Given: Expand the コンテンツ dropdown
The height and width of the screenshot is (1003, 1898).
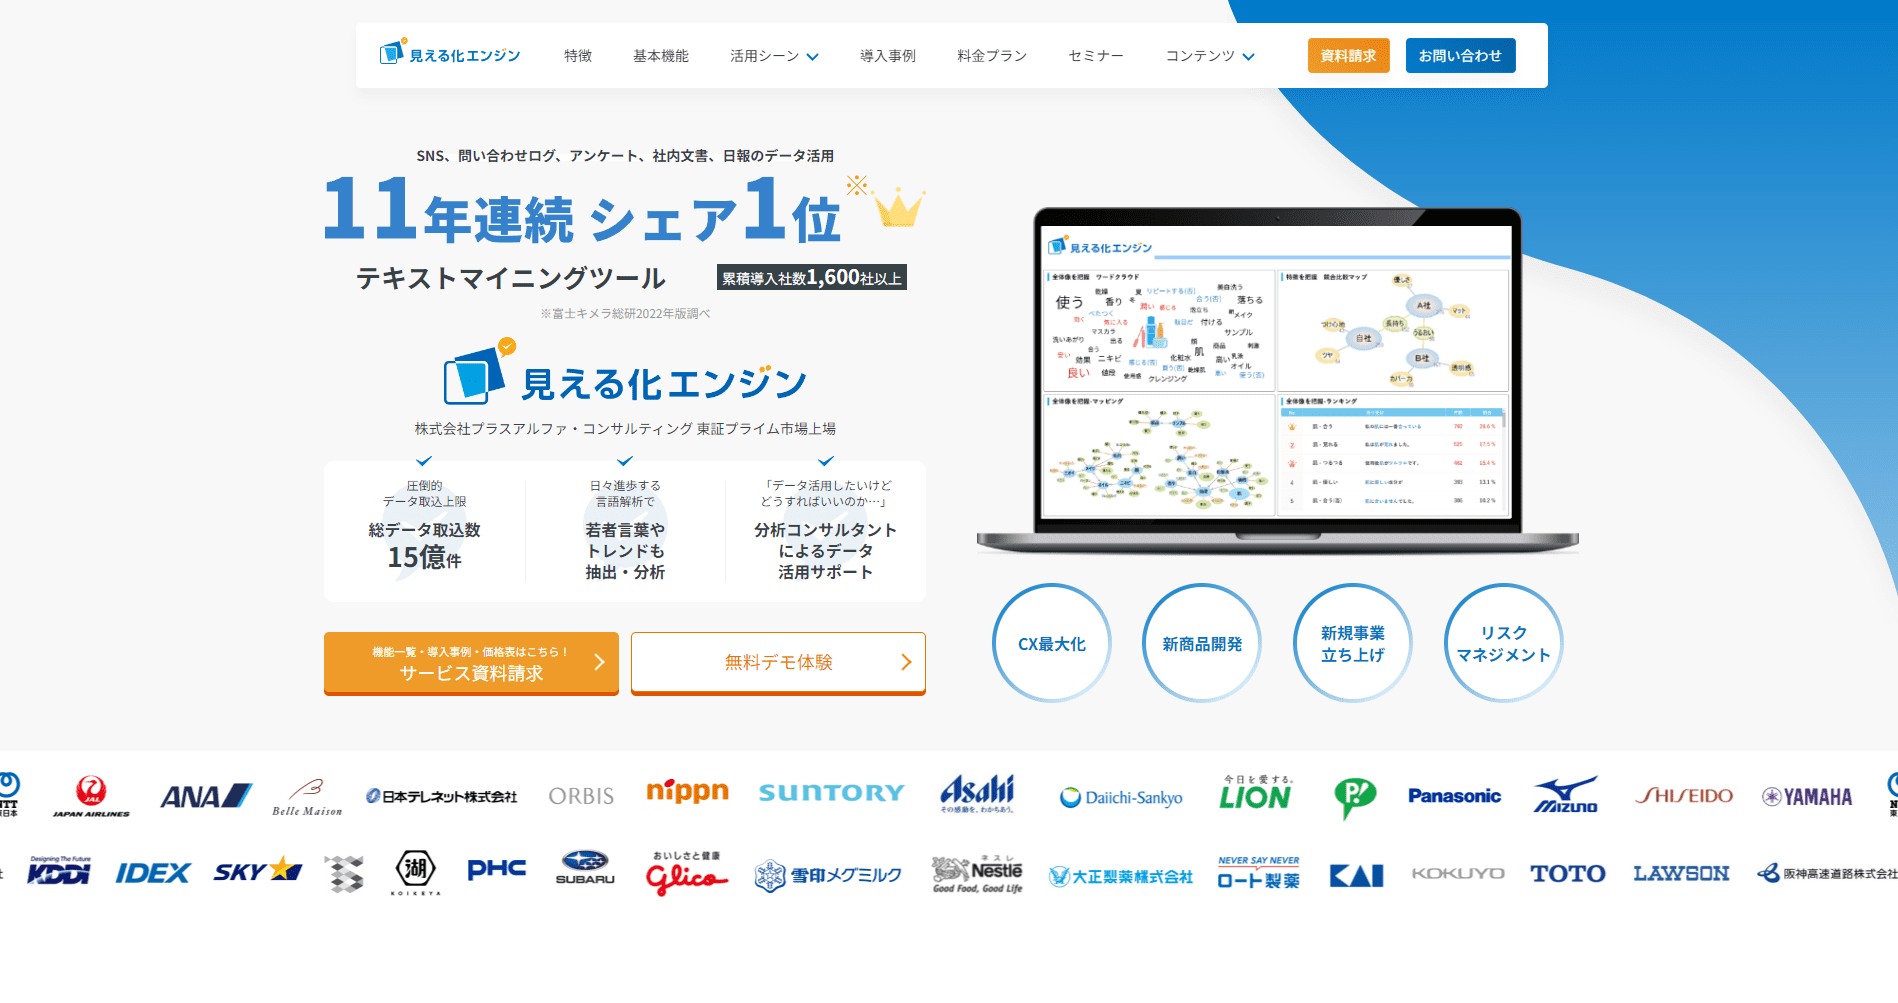Looking at the screenshot, I should point(1210,56).
